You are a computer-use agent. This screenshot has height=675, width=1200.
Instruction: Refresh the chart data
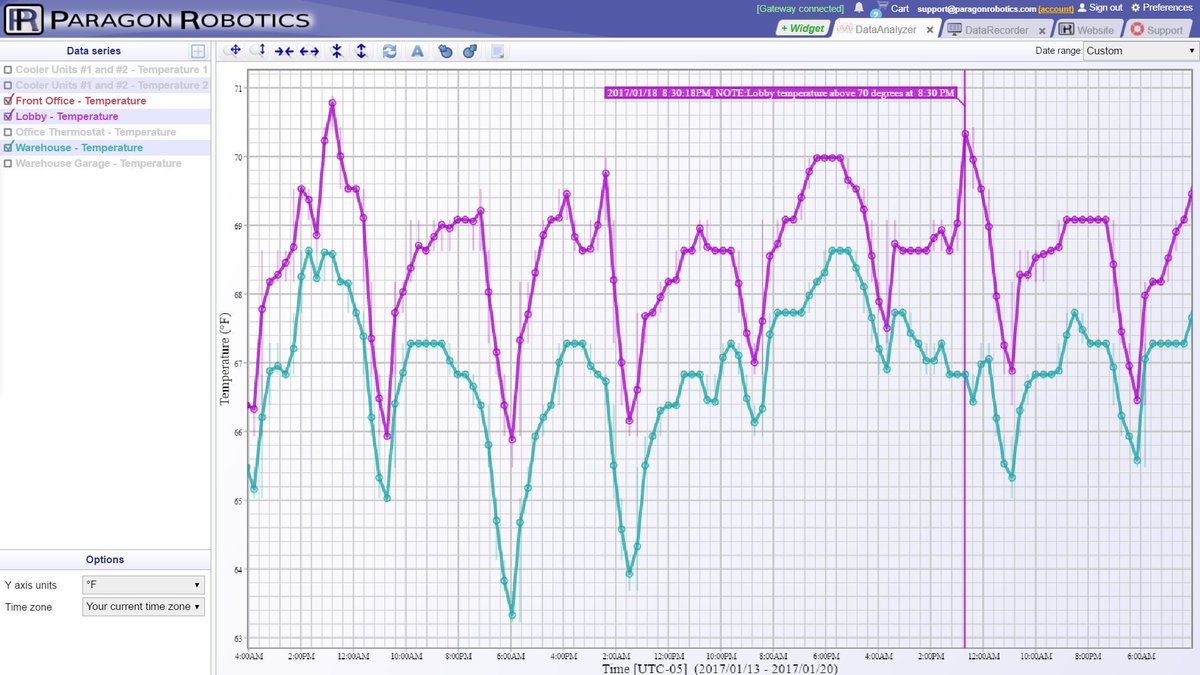(390, 50)
